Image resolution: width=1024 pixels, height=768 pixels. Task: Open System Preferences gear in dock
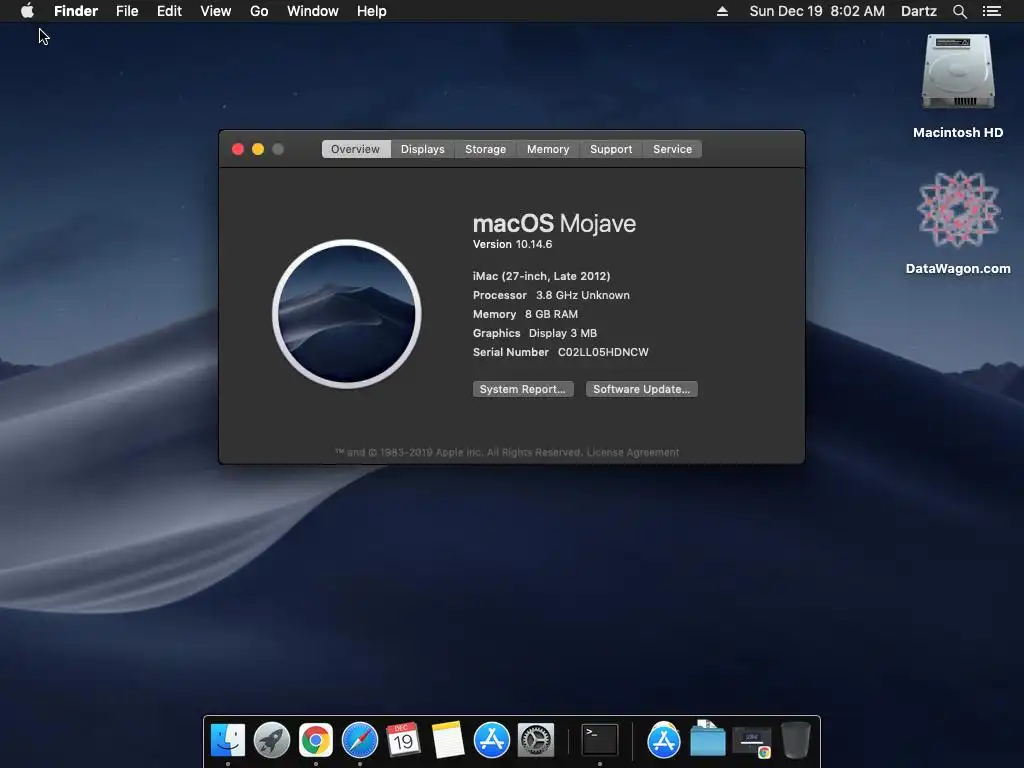(x=536, y=740)
